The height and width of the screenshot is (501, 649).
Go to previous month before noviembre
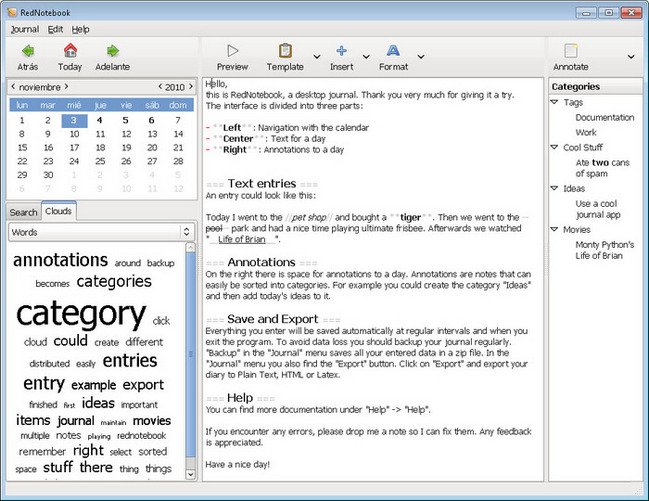[x=13, y=87]
